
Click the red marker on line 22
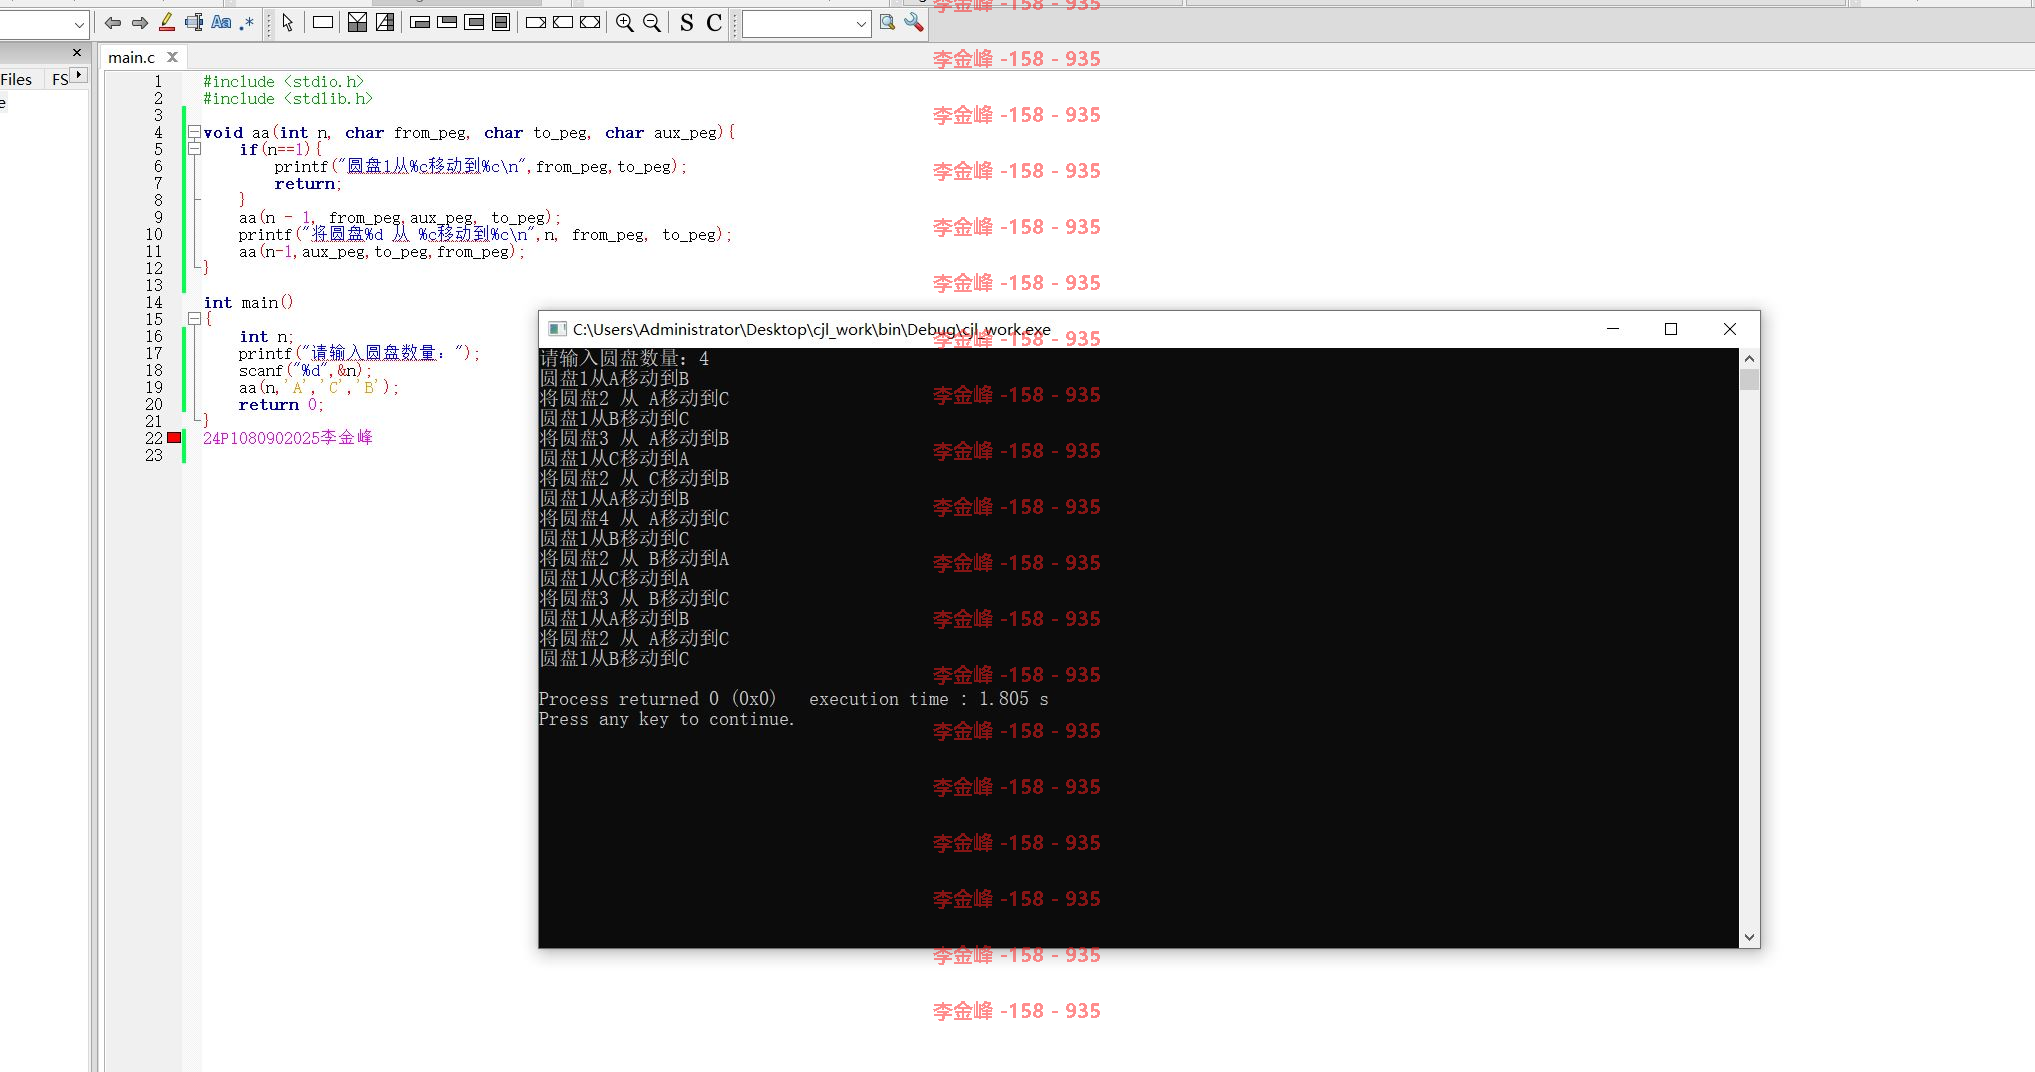point(174,437)
